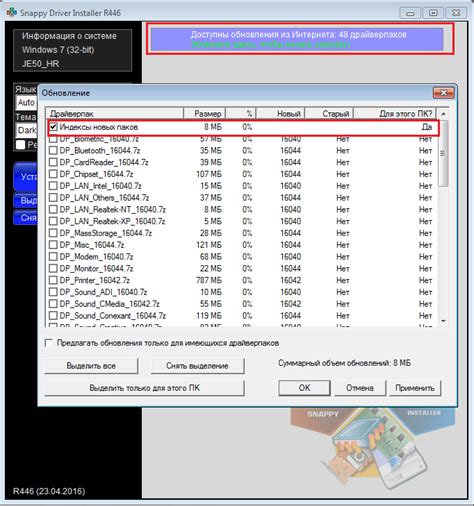Sort by Новый column header

(x=280, y=114)
